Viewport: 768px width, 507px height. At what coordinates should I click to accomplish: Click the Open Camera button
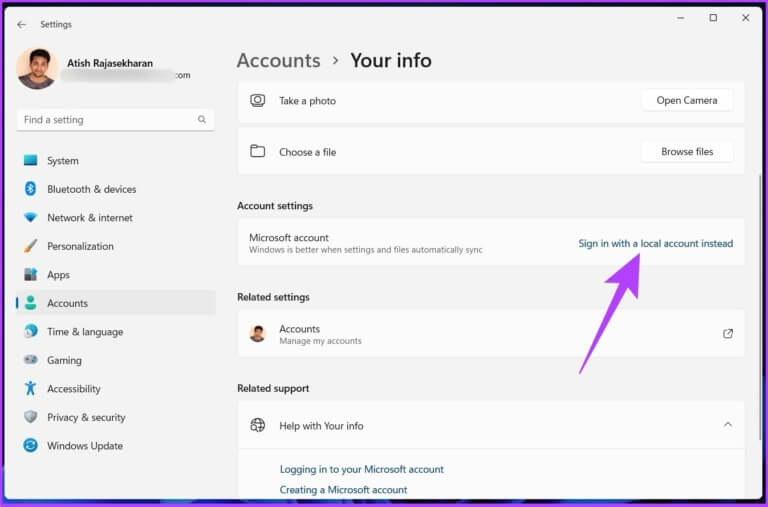coord(687,100)
